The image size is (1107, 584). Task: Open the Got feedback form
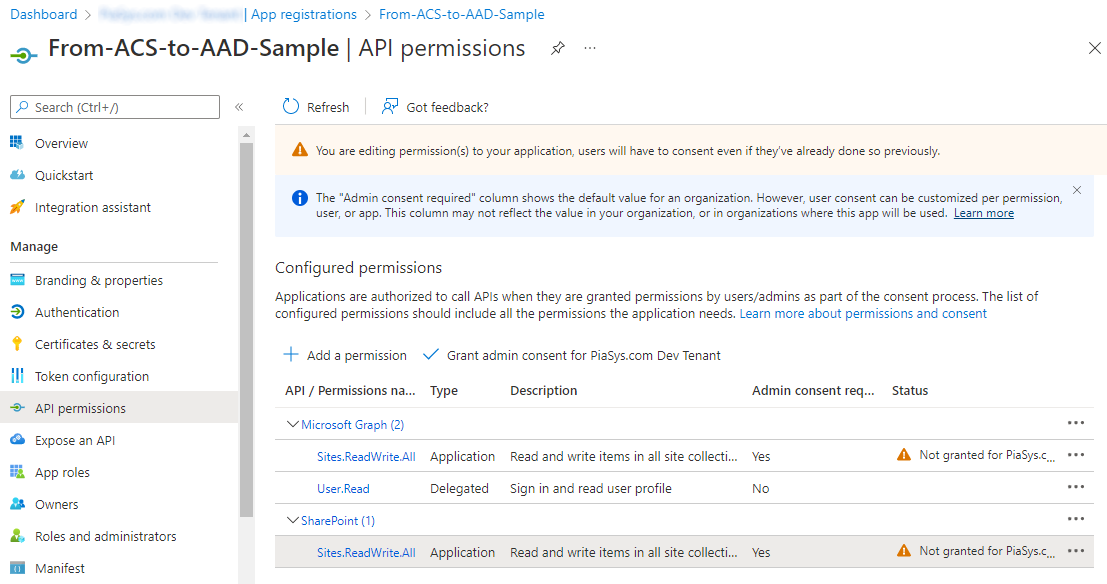point(434,106)
